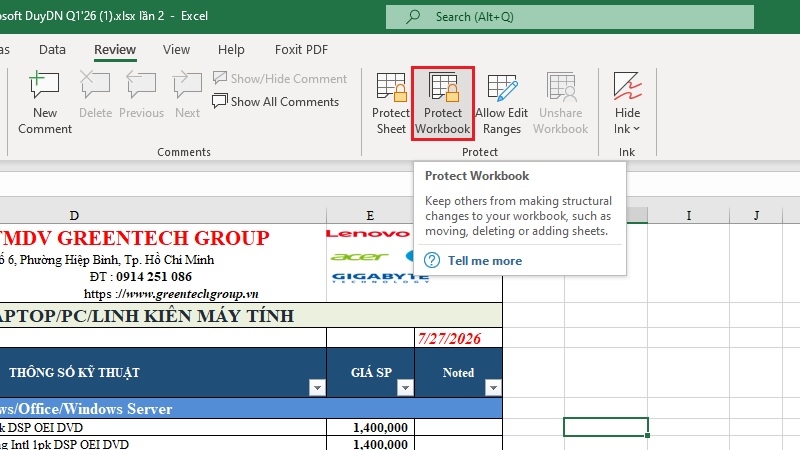Select the Review tab
Screen dimensions: 800x450
[115, 49]
